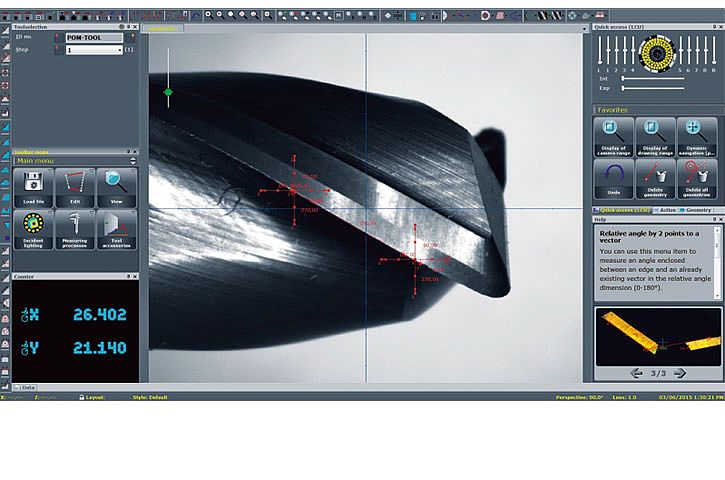Image resolution: width=725 pixels, height=480 pixels.
Task: Click the ID no. POM-TOOL field
Action: 94,37
